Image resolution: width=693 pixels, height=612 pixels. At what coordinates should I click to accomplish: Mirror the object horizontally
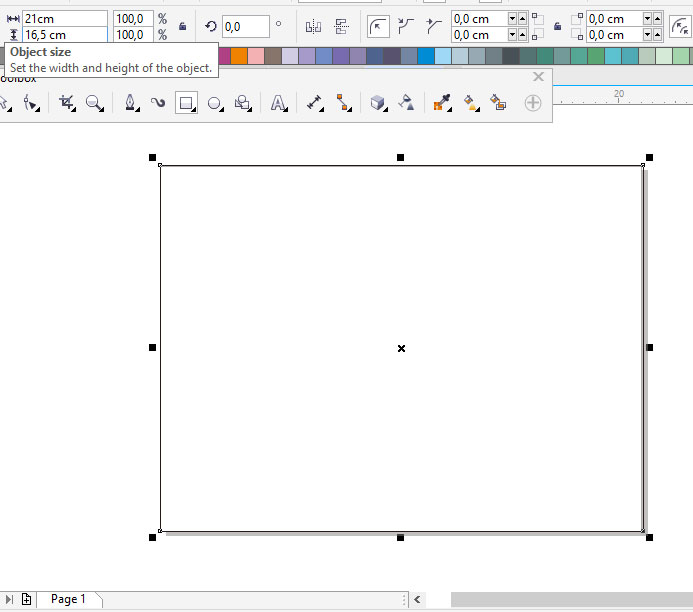[313, 27]
